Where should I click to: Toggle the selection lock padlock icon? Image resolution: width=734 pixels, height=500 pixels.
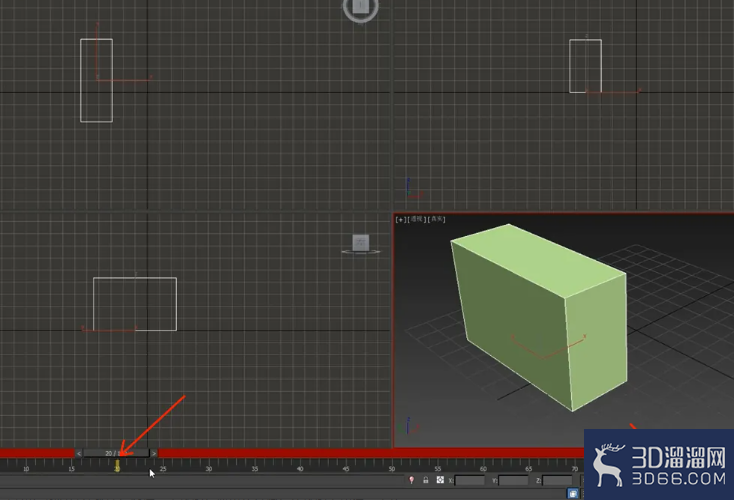point(426,480)
